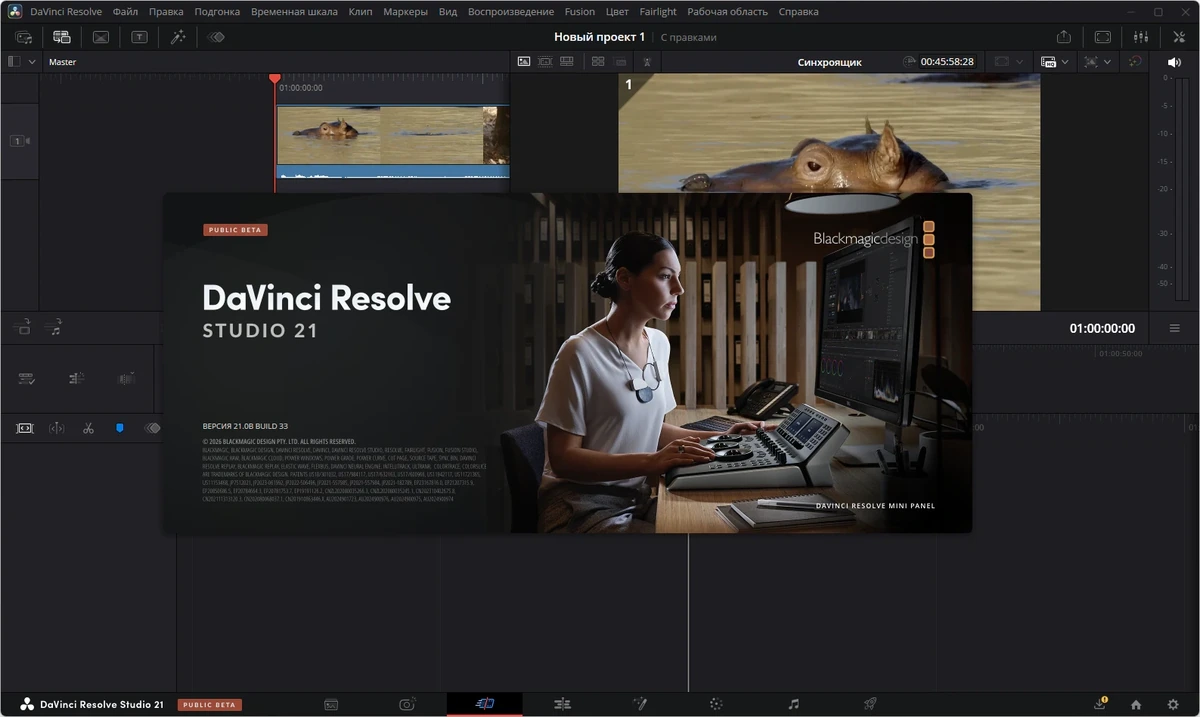Click the add audio track icon
This screenshot has width=1200, height=717.
[x=54, y=327]
